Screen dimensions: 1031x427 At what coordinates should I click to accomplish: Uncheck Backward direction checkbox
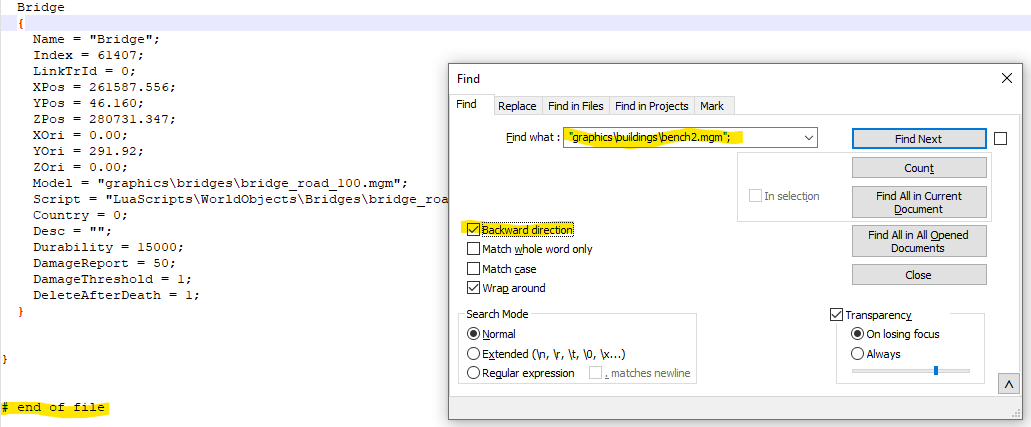(x=473, y=230)
